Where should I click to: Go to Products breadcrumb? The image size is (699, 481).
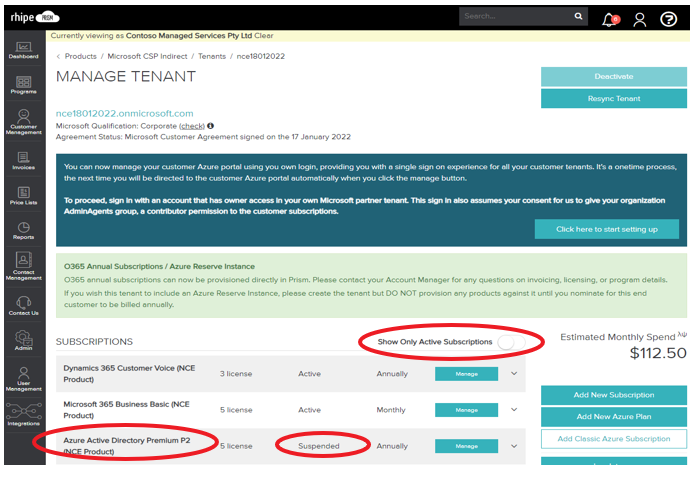point(81,56)
